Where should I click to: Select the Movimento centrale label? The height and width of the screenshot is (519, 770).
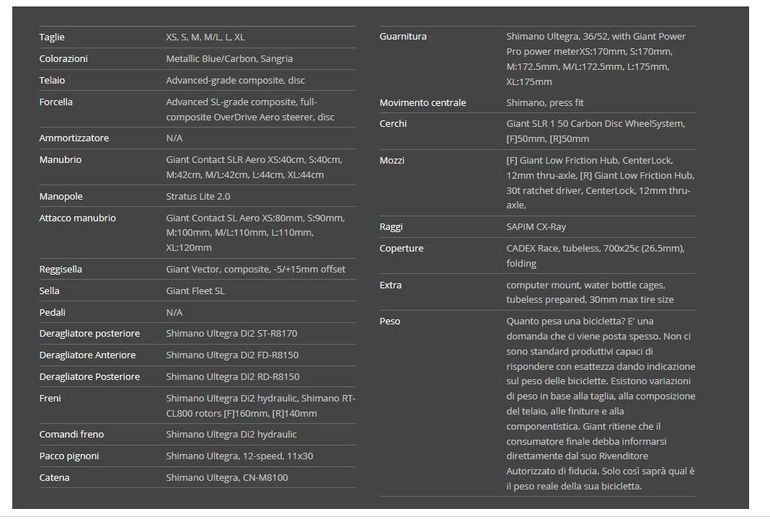click(x=423, y=103)
